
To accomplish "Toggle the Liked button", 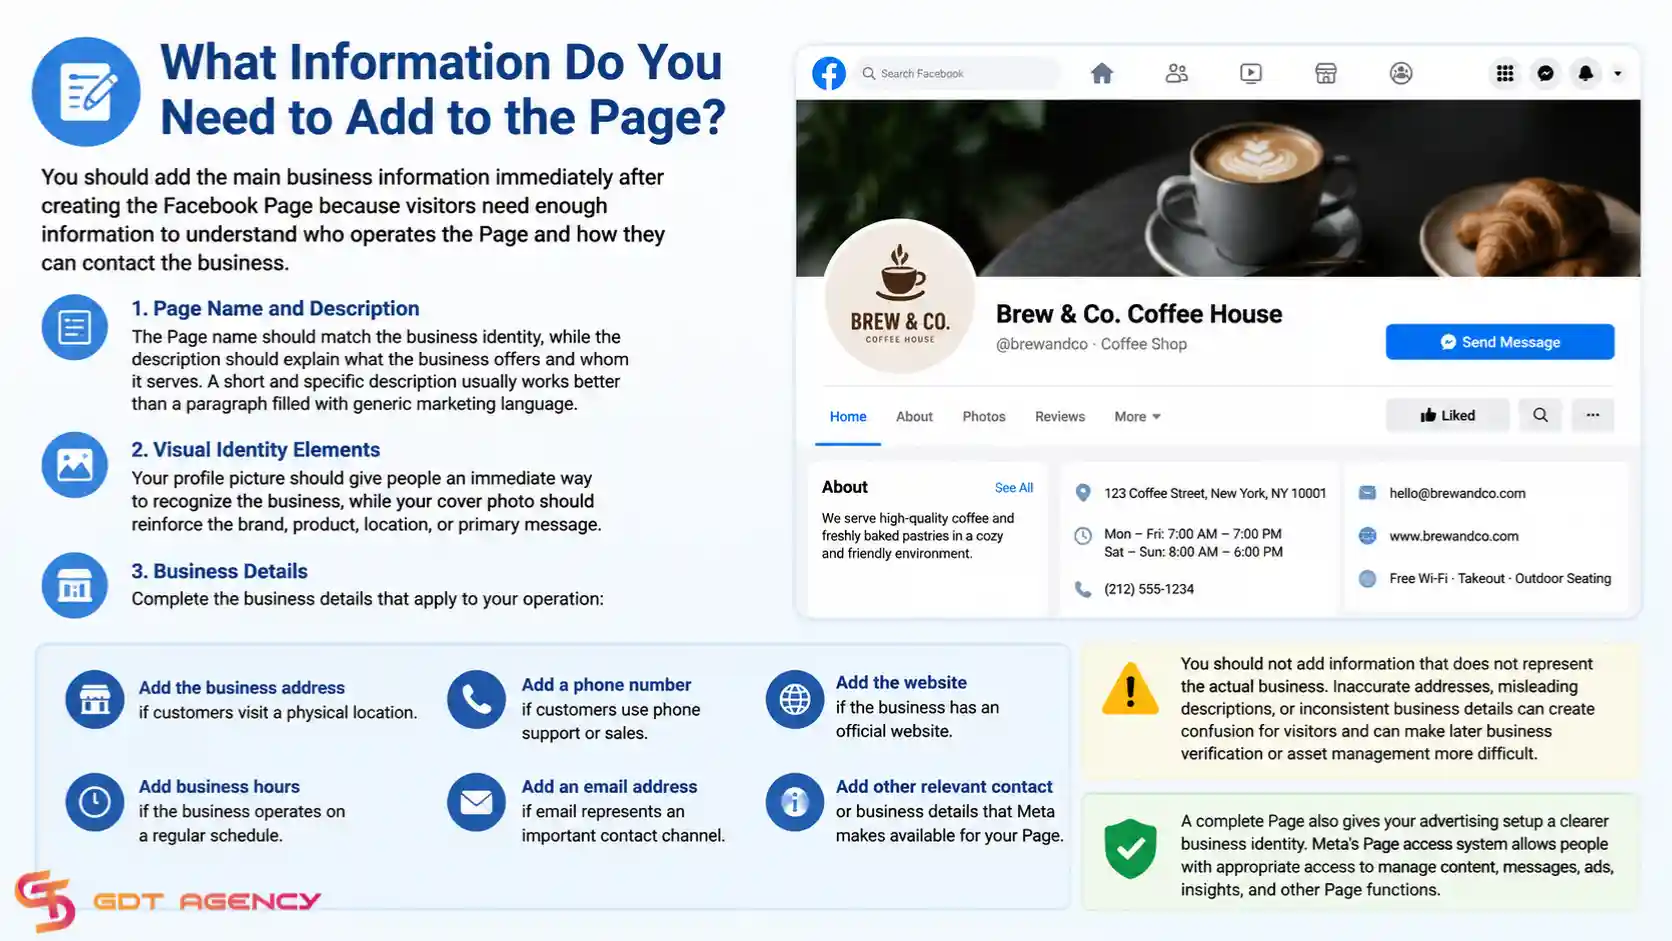I will (1447, 415).
